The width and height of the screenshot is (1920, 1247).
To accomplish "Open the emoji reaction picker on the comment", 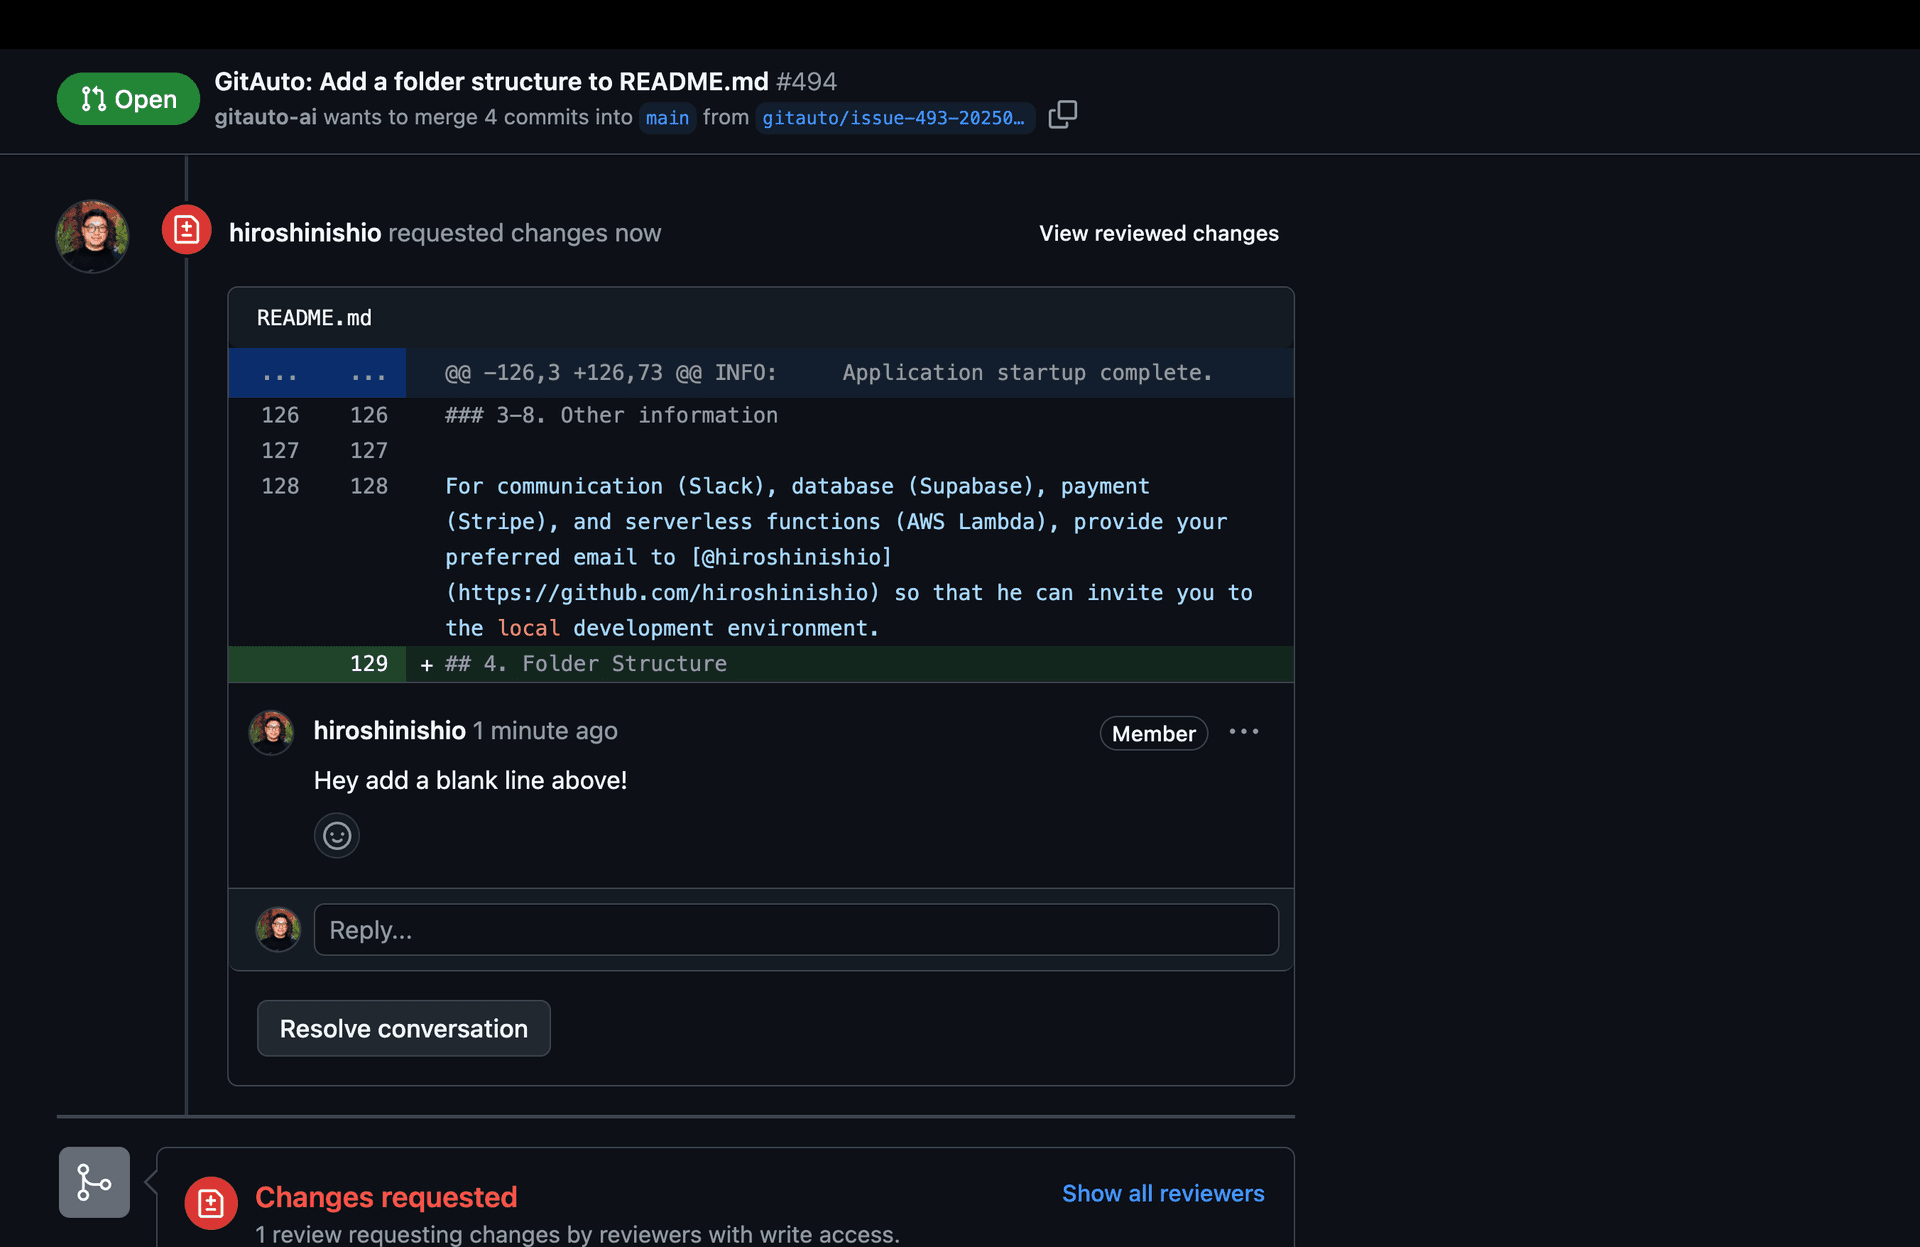I will 336,835.
